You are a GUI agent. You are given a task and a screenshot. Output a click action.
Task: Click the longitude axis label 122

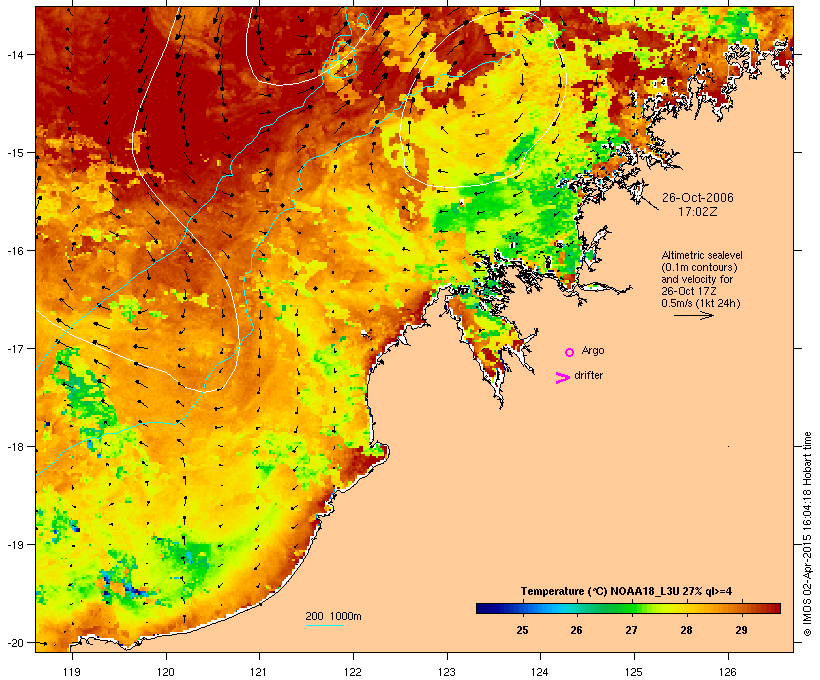tap(353, 672)
